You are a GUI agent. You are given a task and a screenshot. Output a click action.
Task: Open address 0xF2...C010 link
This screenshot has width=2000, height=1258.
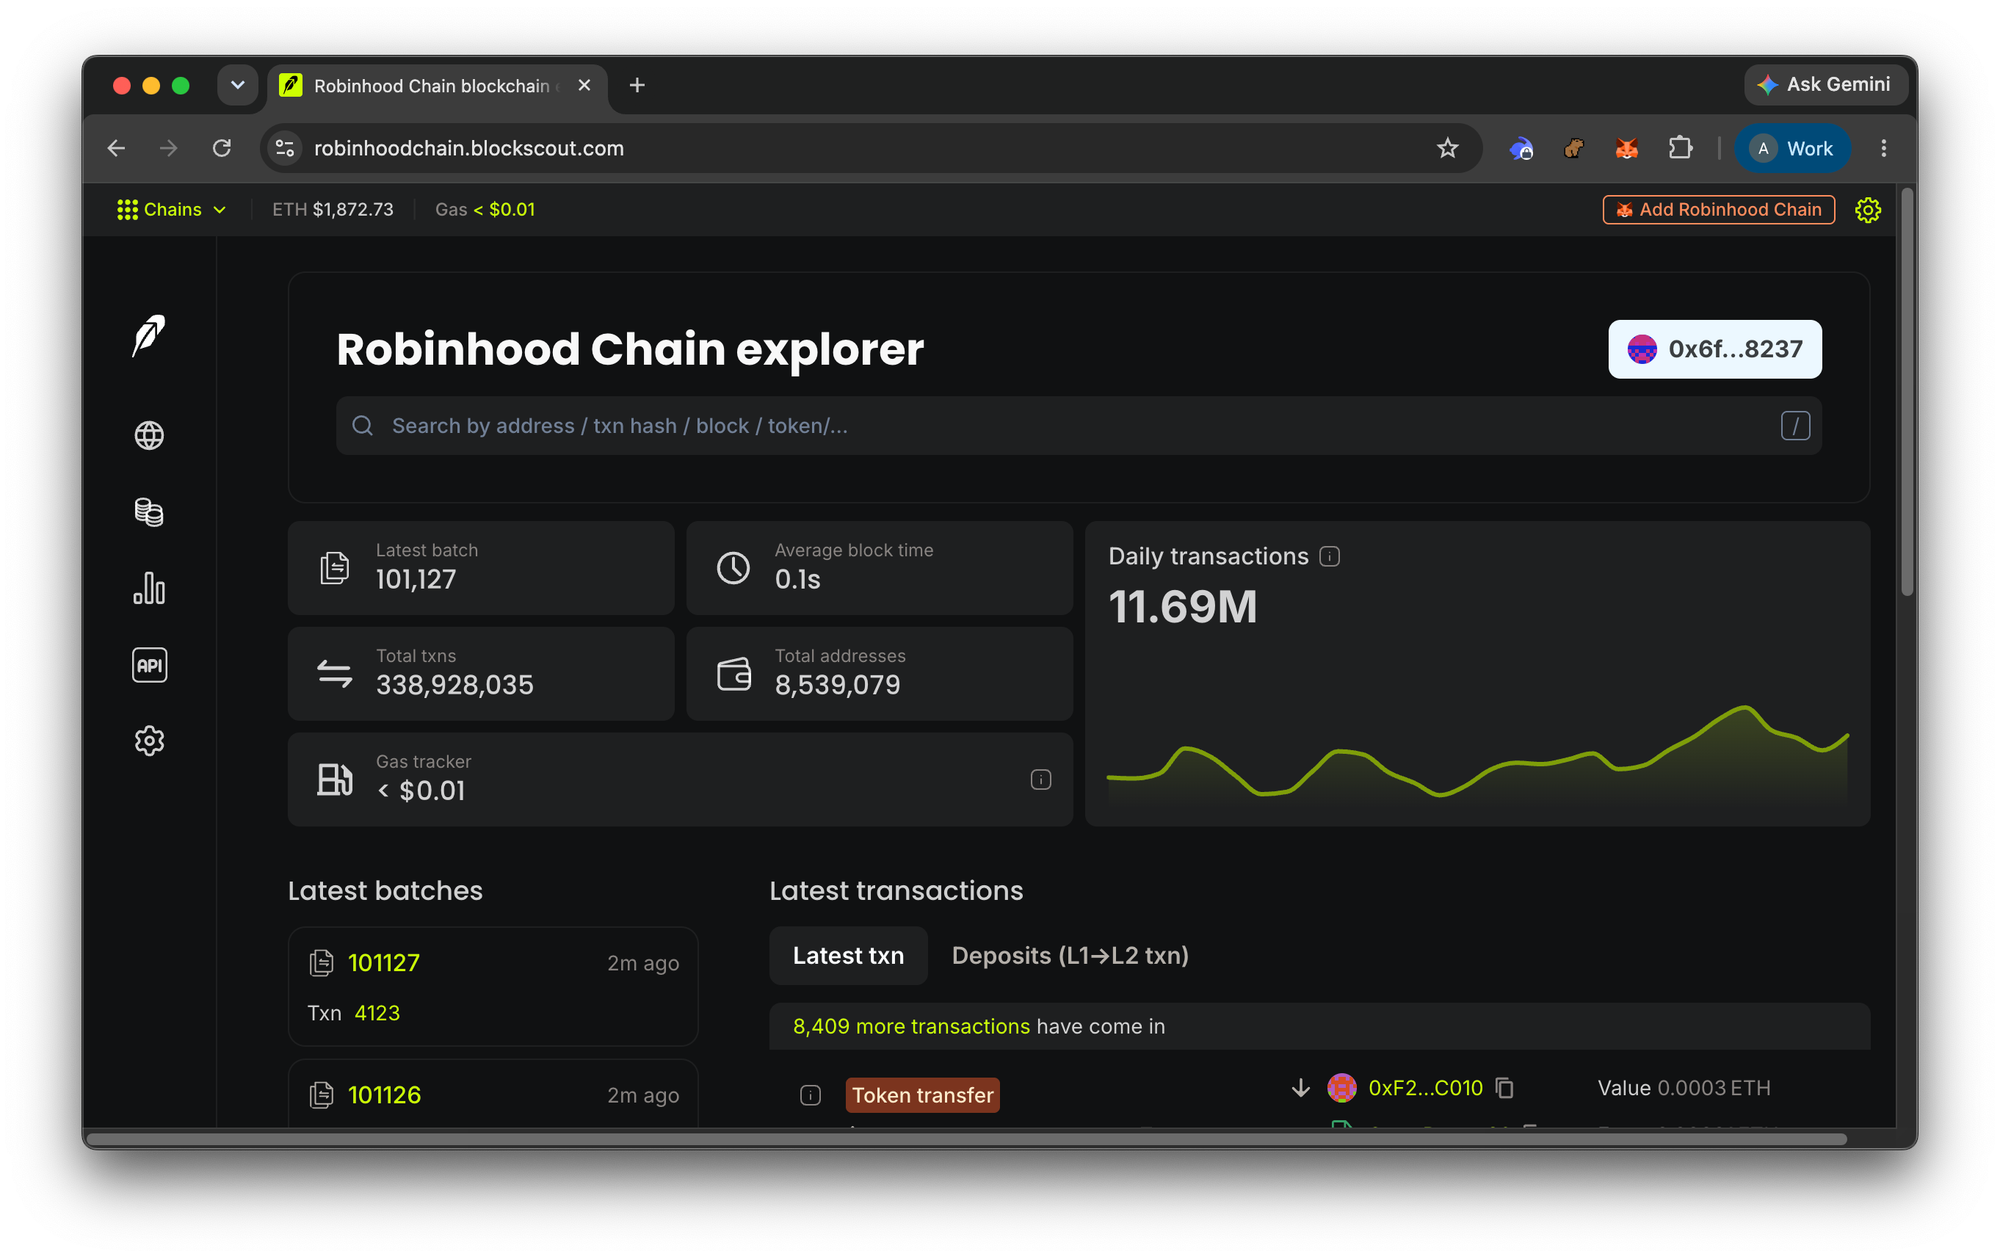coord(1425,1088)
